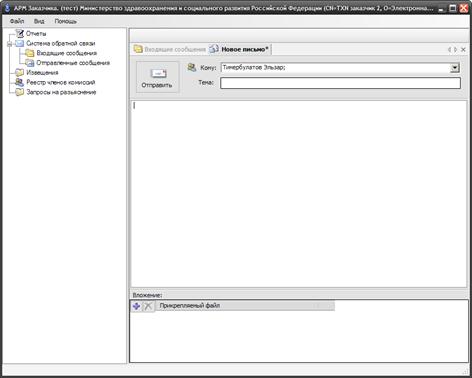Click into the message body area

tap(299, 194)
